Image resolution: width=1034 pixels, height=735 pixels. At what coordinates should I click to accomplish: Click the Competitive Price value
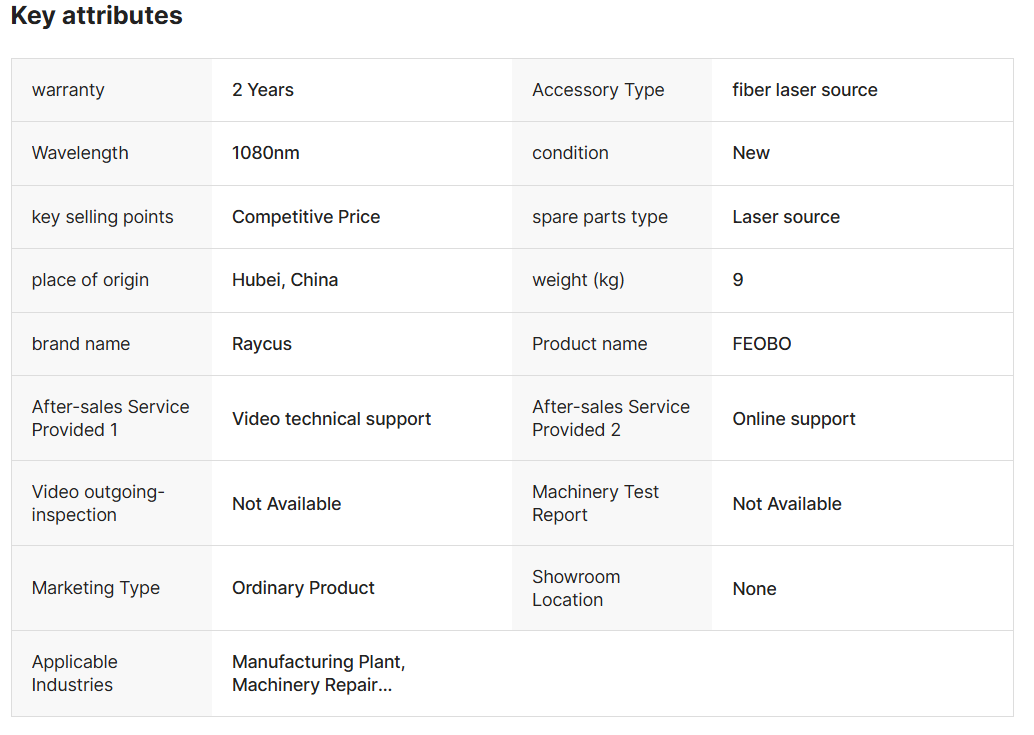306,217
